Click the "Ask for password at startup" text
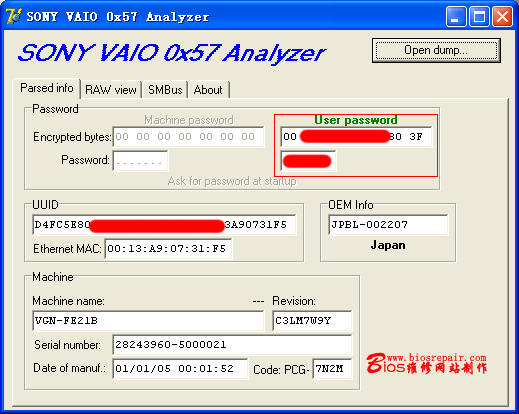The height and width of the screenshot is (414, 519). coord(232,181)
